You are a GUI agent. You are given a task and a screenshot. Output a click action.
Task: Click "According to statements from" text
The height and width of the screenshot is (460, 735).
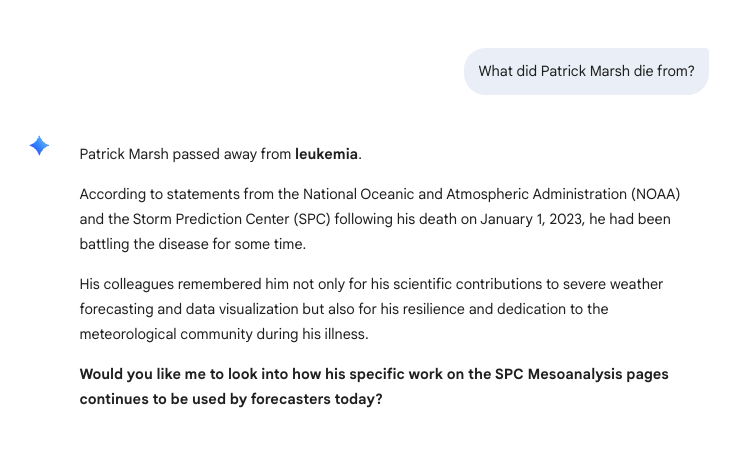pos(176,193)
